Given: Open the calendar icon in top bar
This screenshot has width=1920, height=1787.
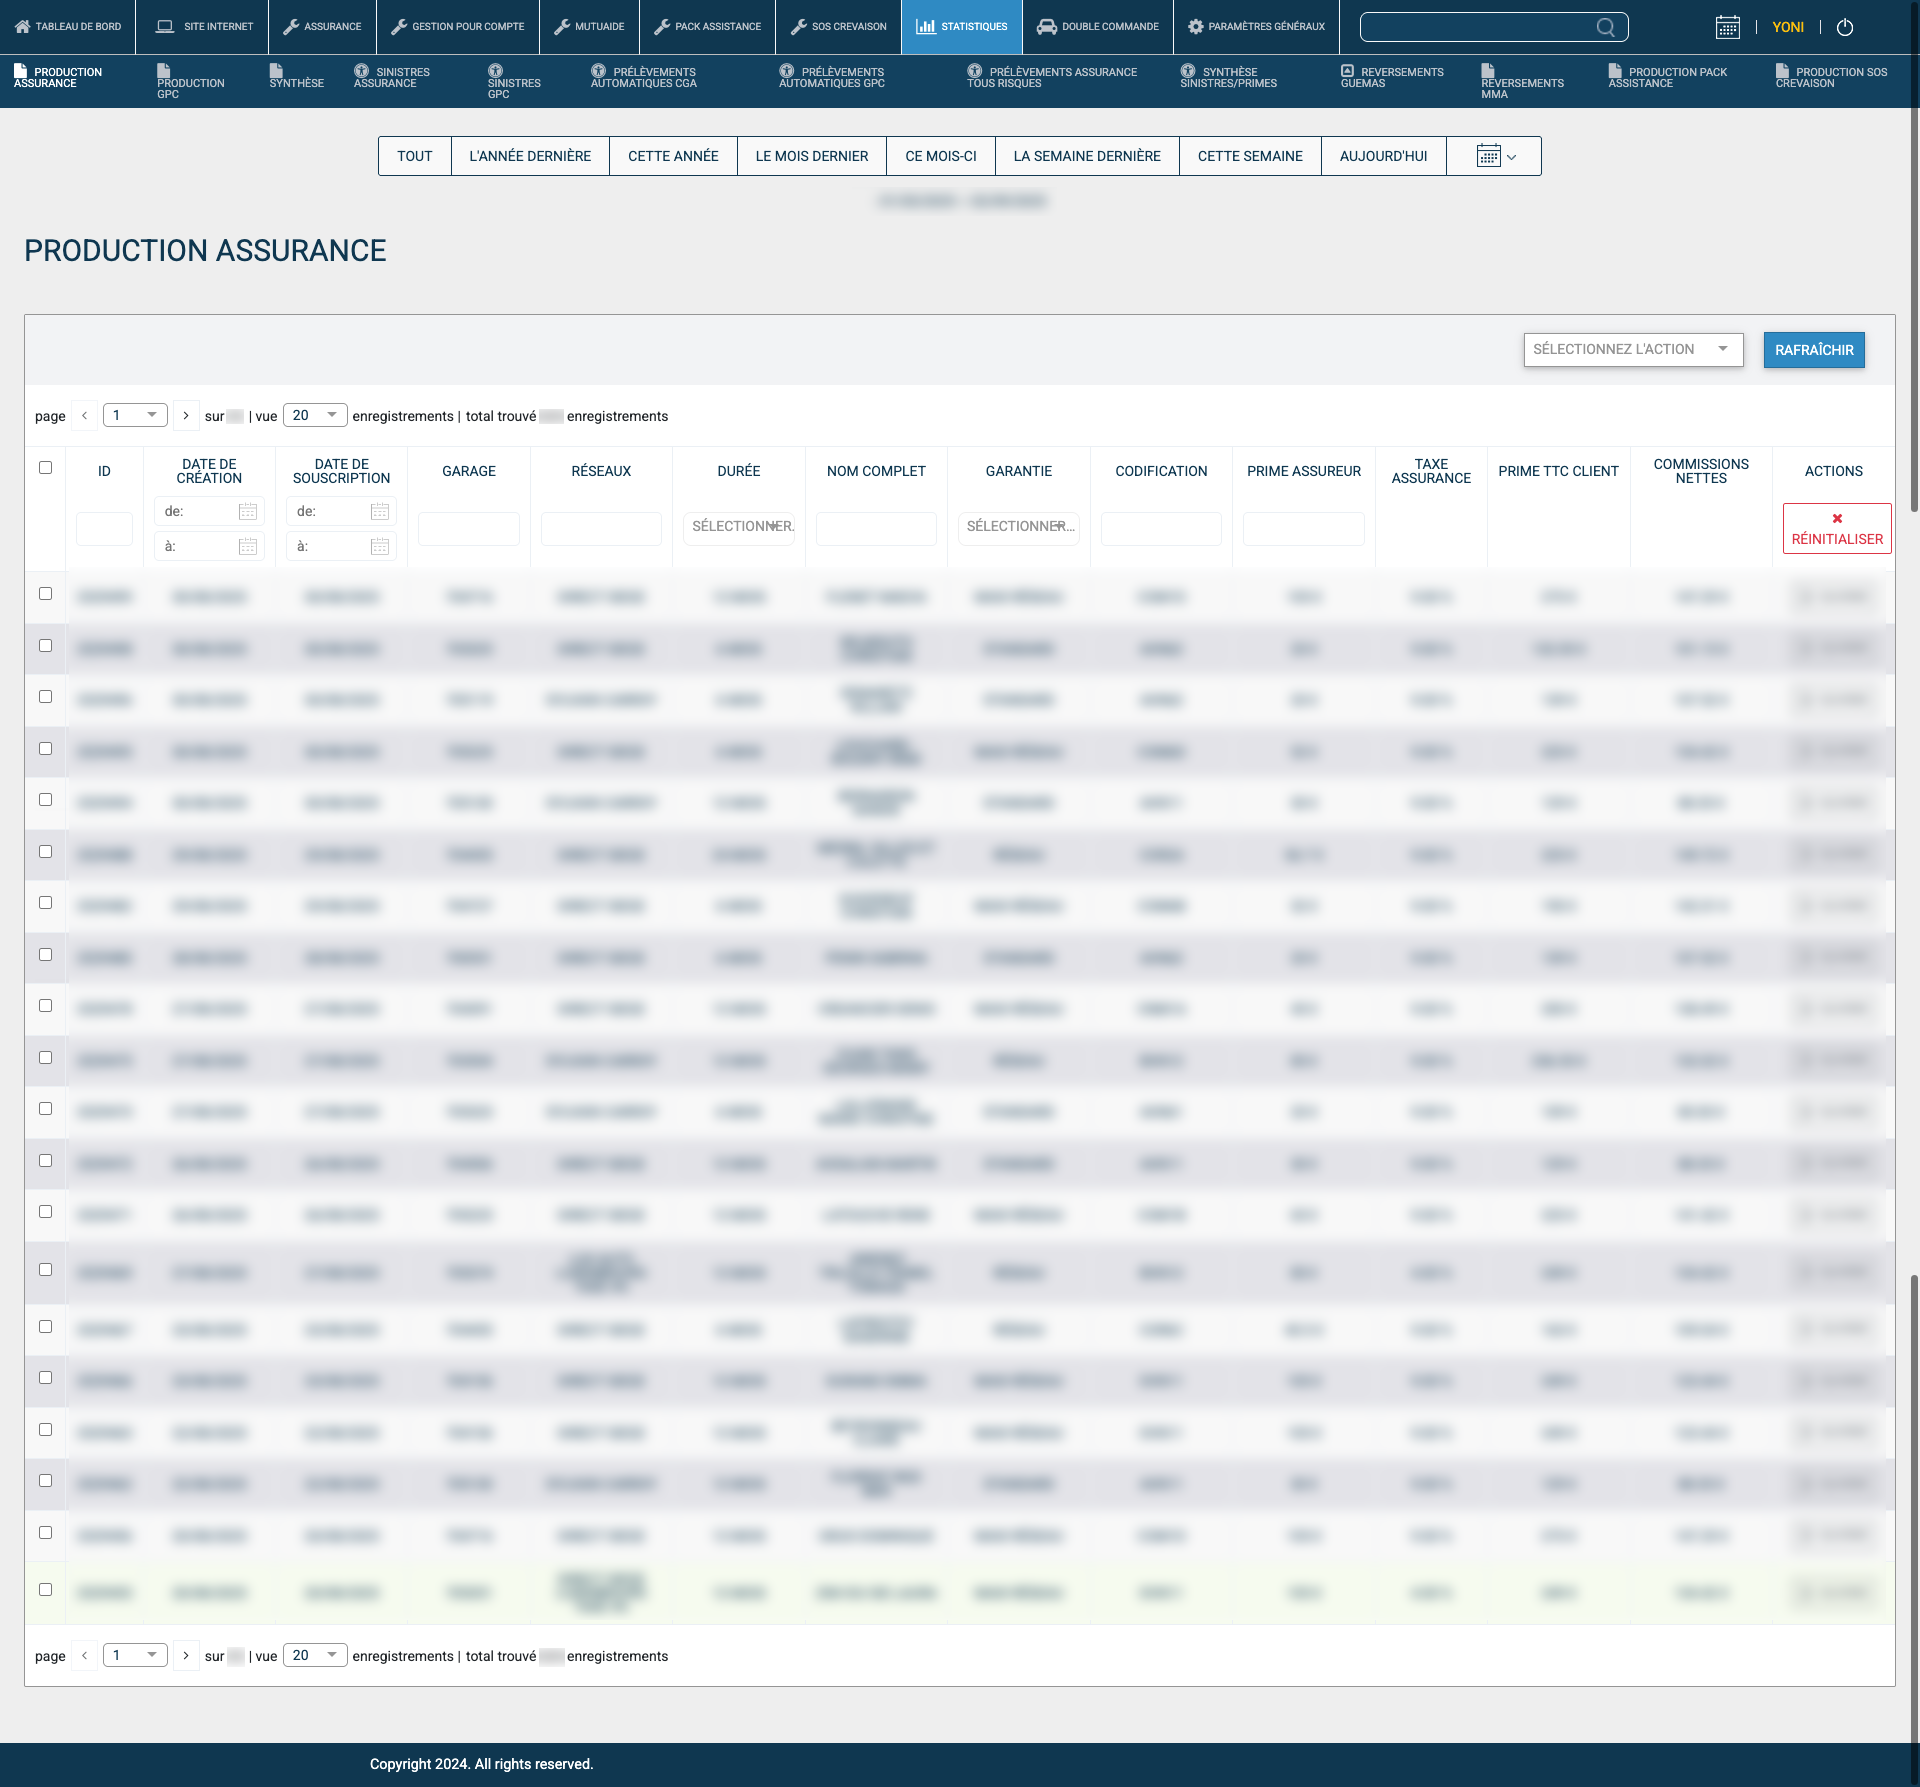Looking at the screenshot, I should point(1727,27).
